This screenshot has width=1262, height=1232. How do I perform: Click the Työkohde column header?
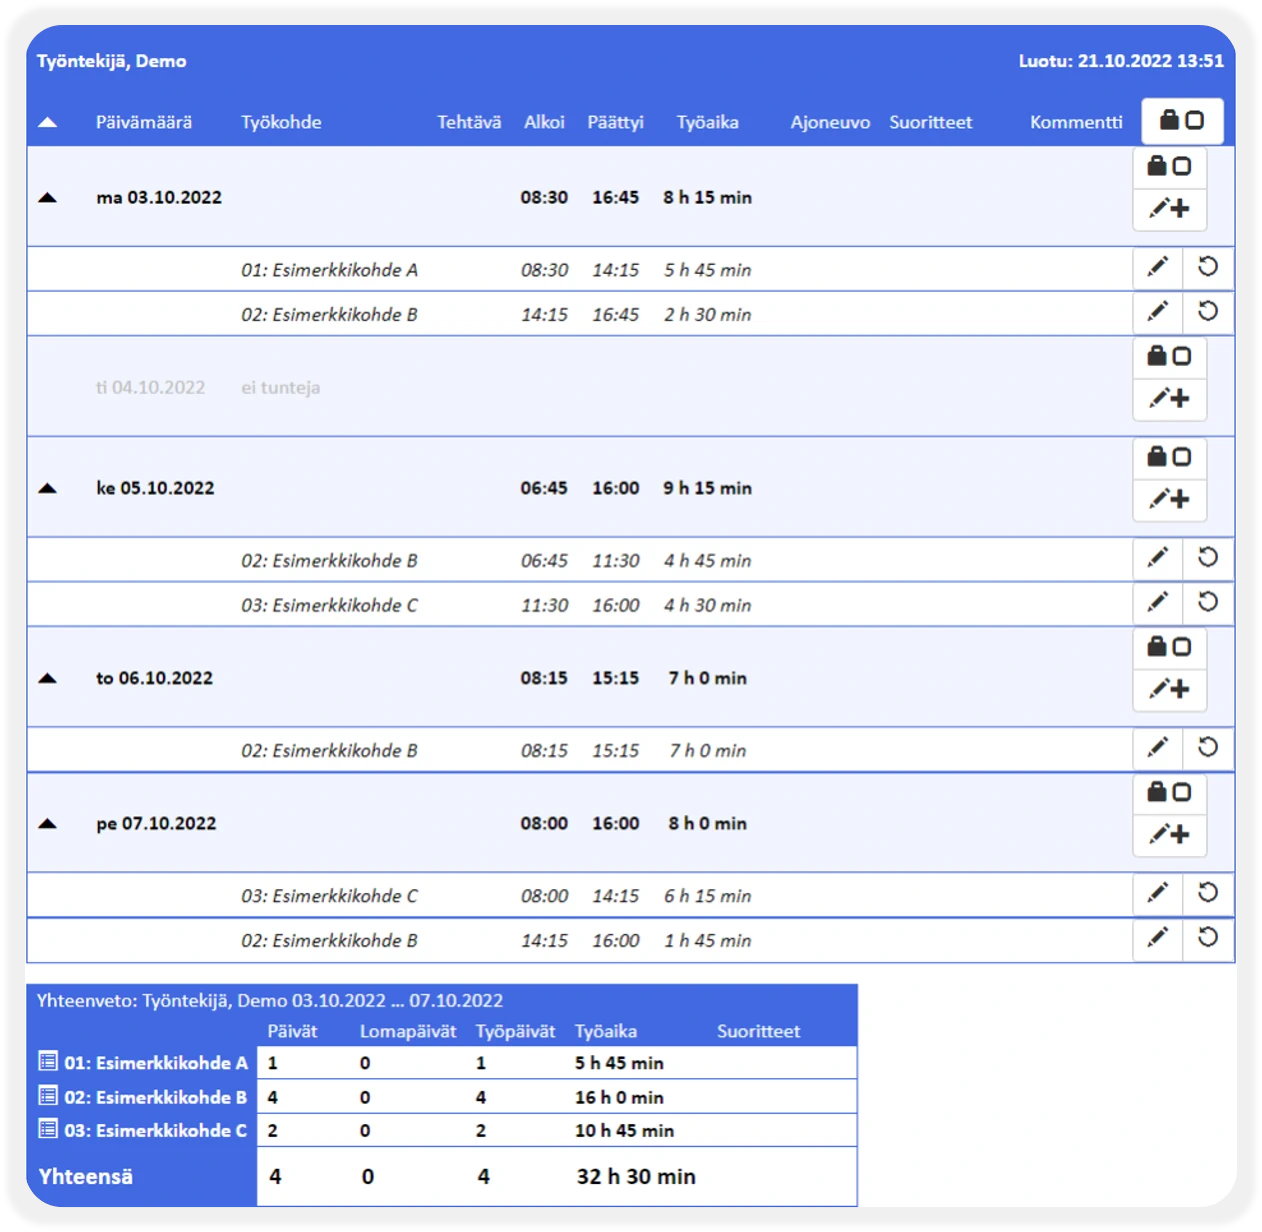point(281,122)
